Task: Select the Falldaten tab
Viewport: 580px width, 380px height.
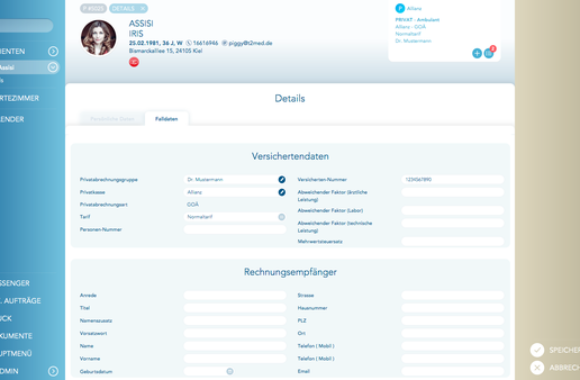Action: 166,119
